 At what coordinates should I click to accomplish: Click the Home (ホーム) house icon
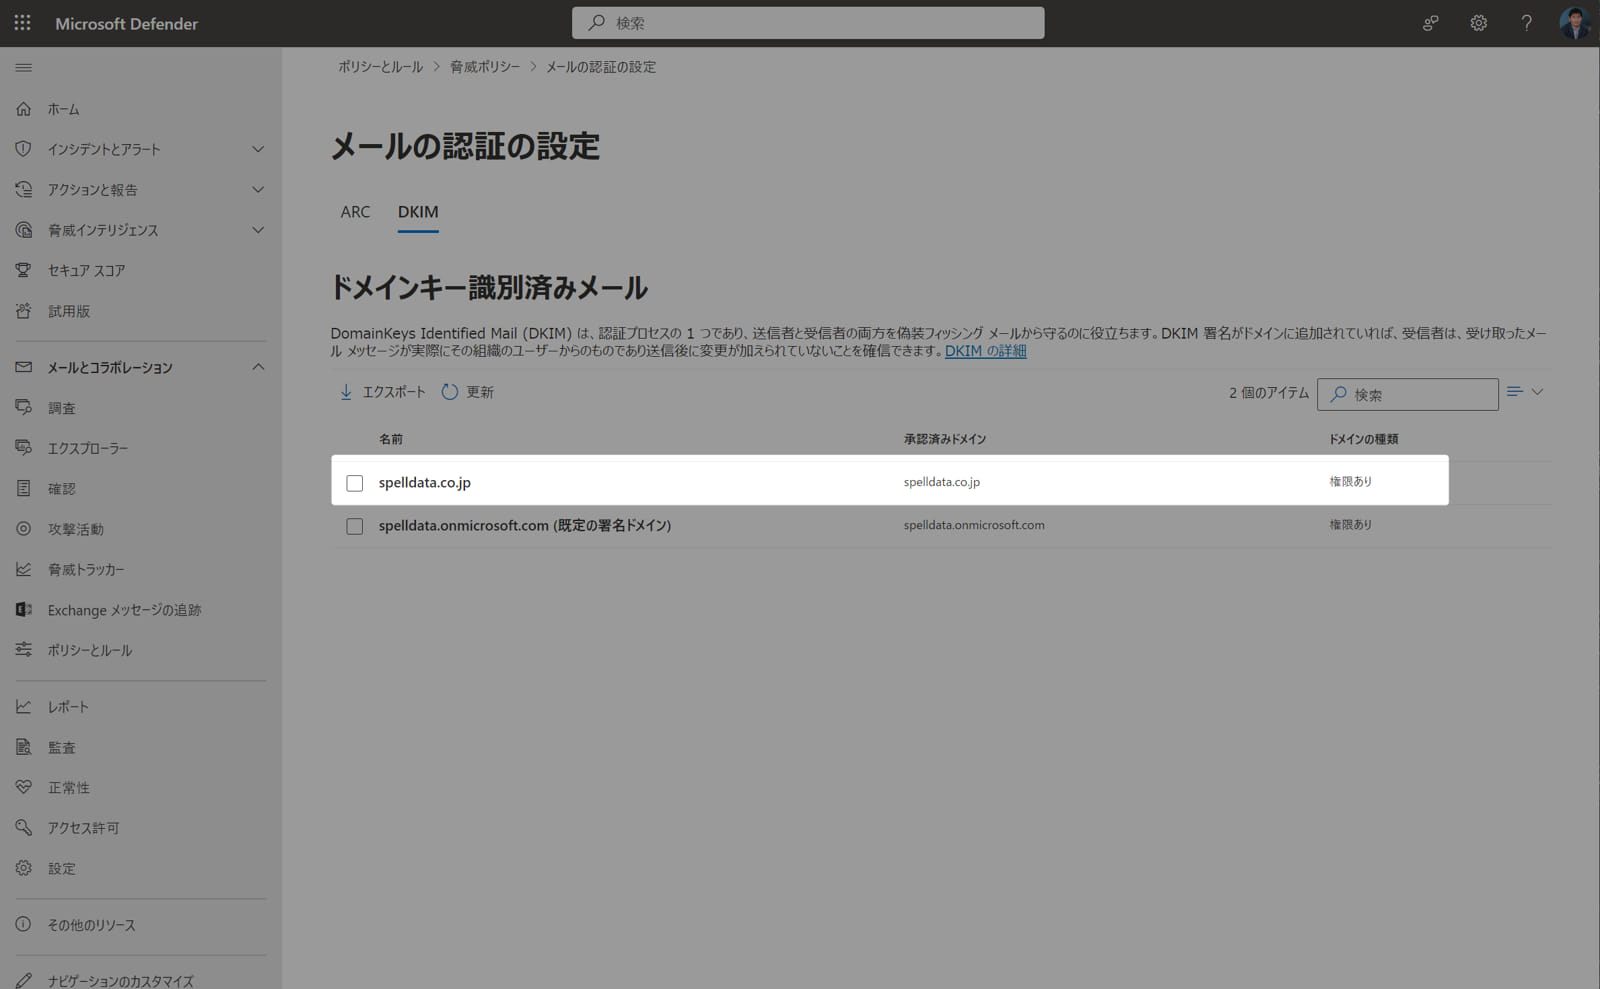tap(23, 109)
